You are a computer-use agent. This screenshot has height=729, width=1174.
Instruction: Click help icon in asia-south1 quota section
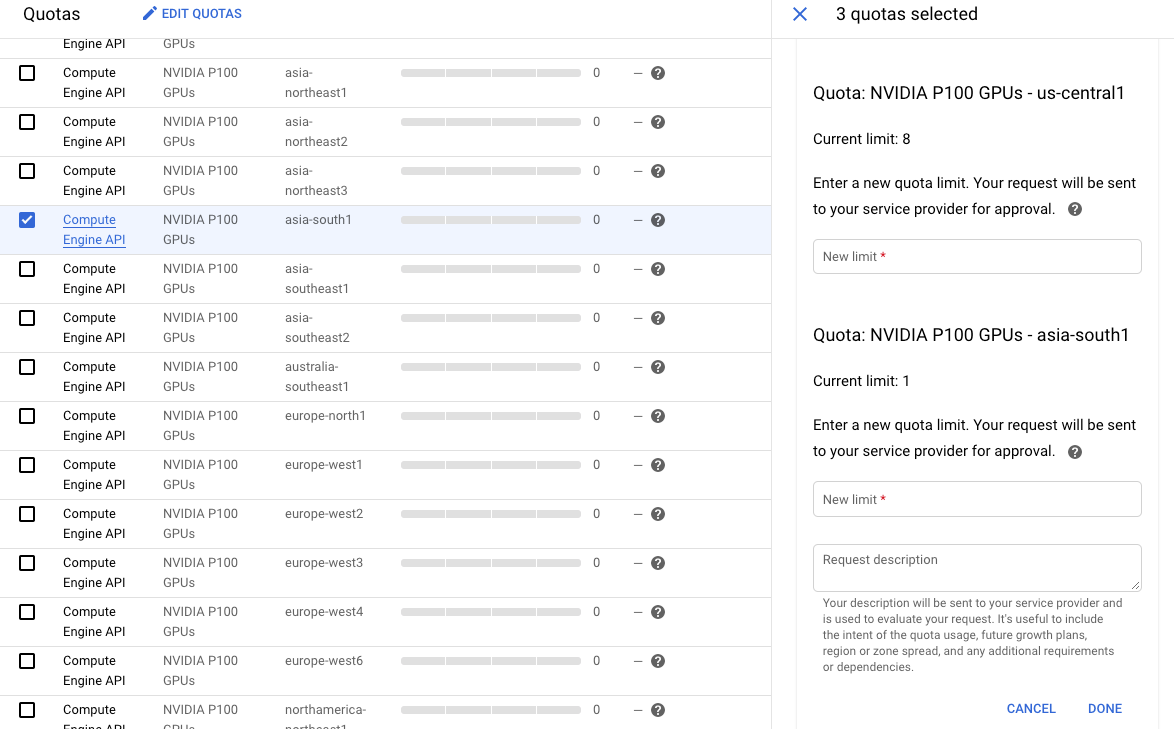click(1074, 452)
